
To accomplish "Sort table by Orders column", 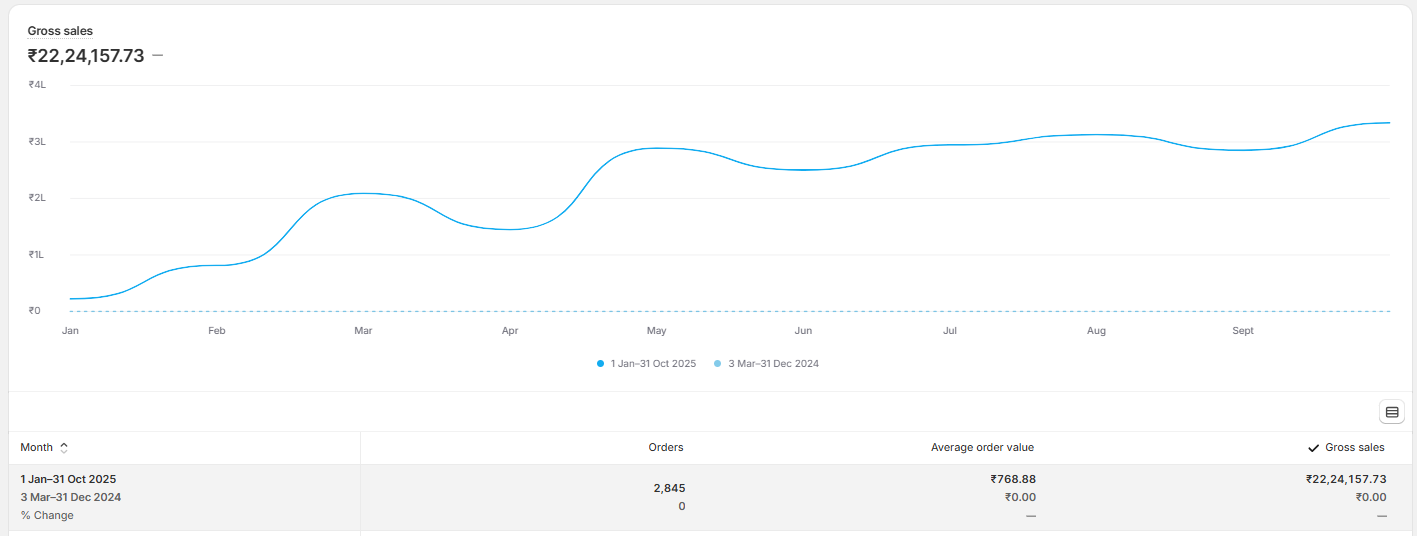I will click(666, 447).
